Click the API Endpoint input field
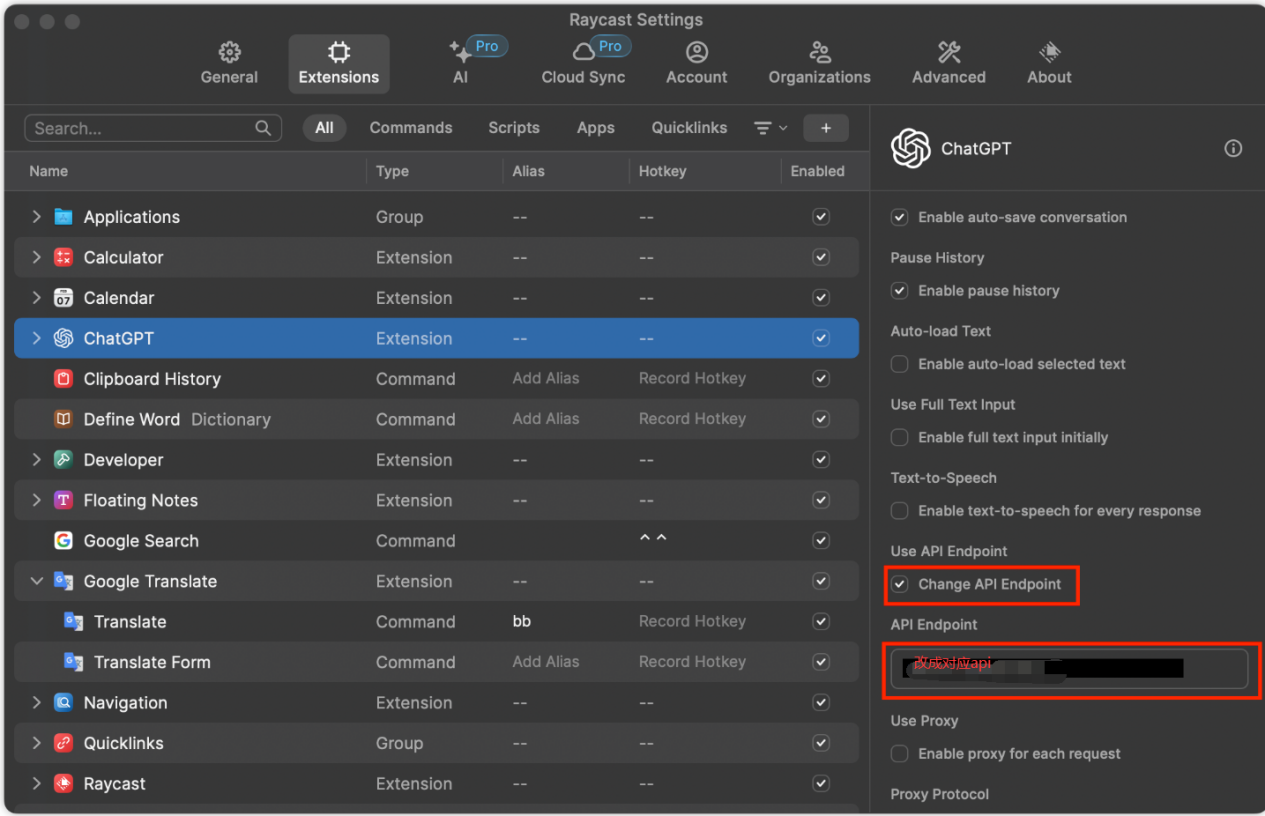The height and width of the screenshot is (816, 1265). (1069, 669)
